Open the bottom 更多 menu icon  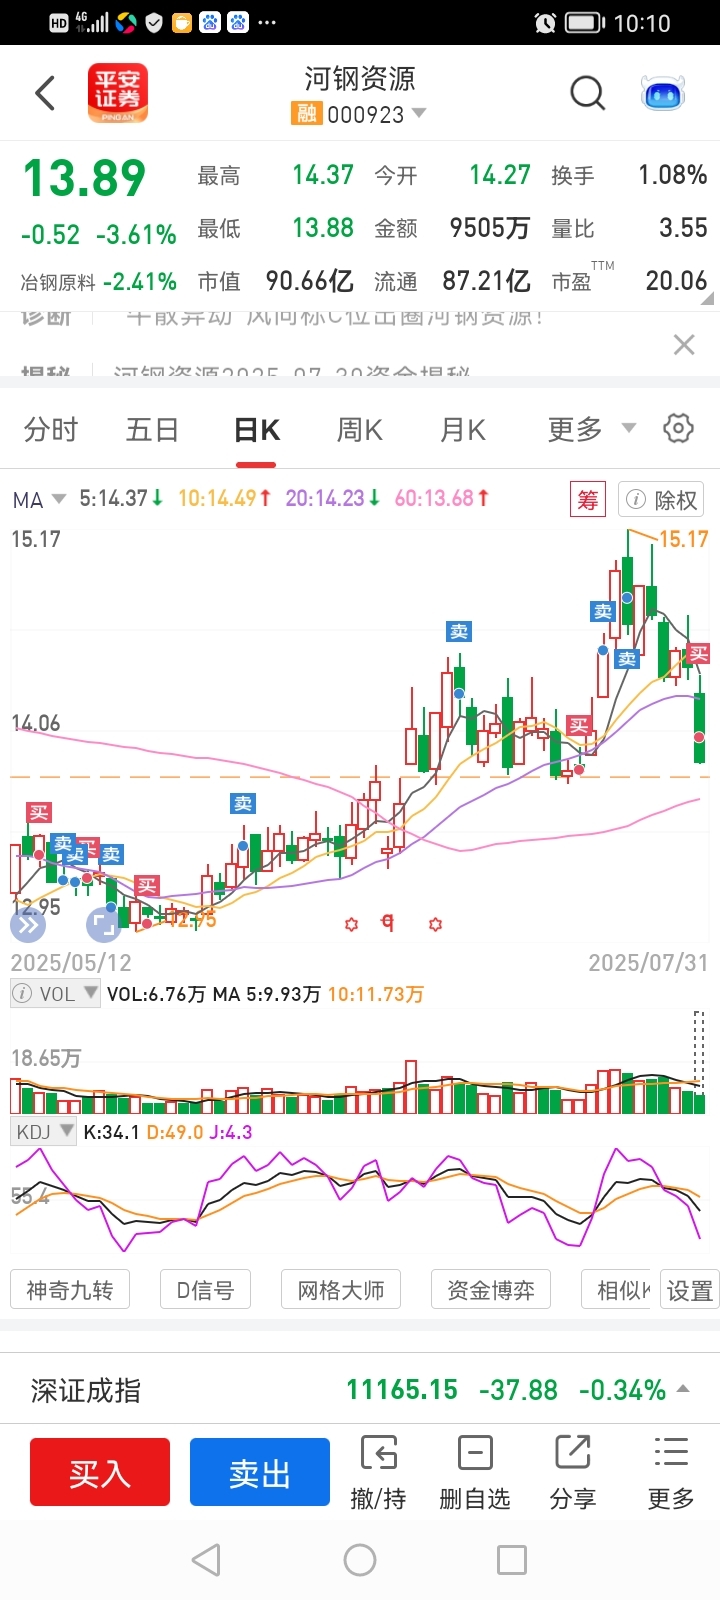click(670, 1472)
